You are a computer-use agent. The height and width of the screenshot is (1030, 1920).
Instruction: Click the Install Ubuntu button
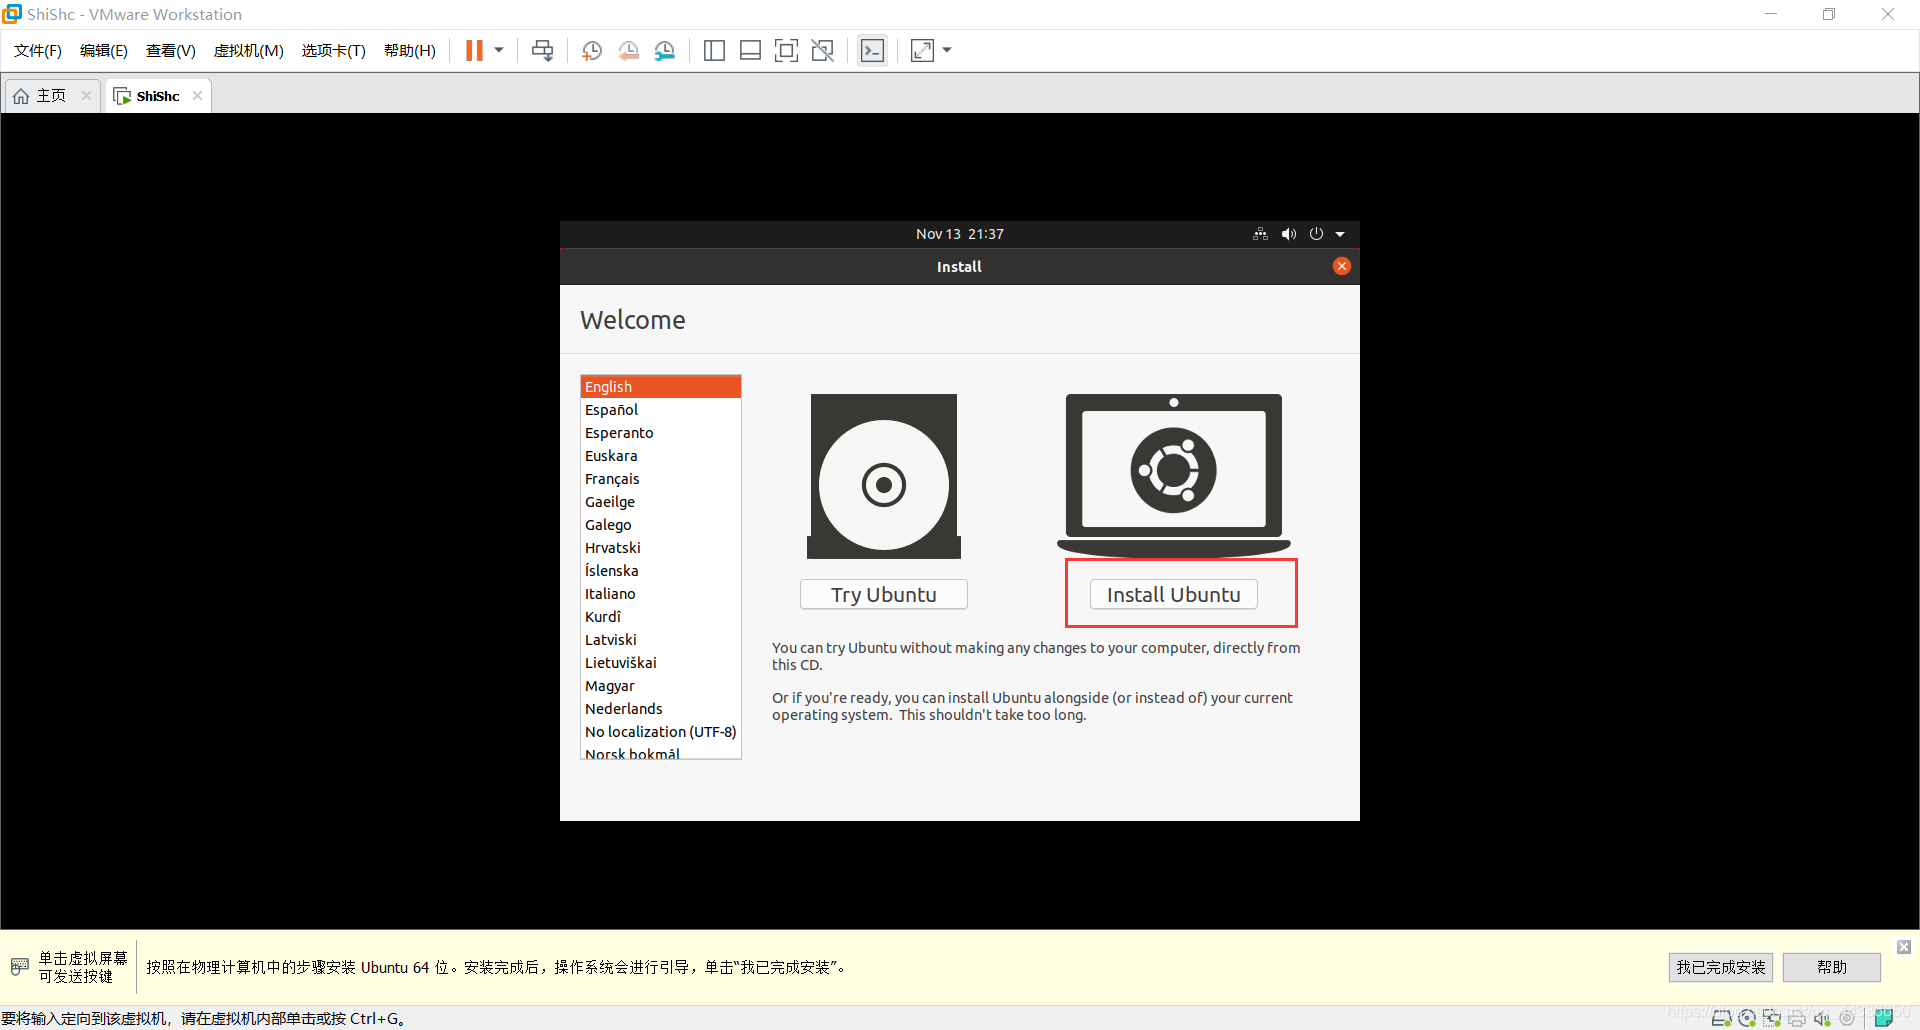[x=1174, y=595]
